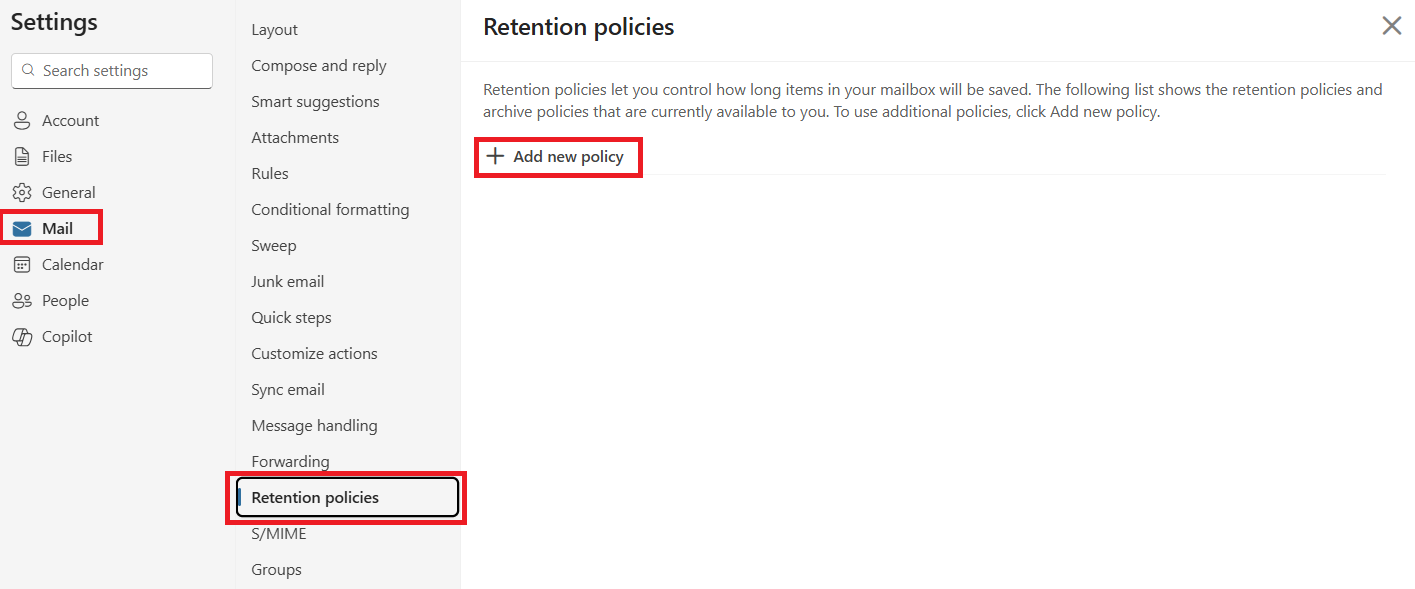Select Quick steps entry
The image size is (1415, 589).
291,318
